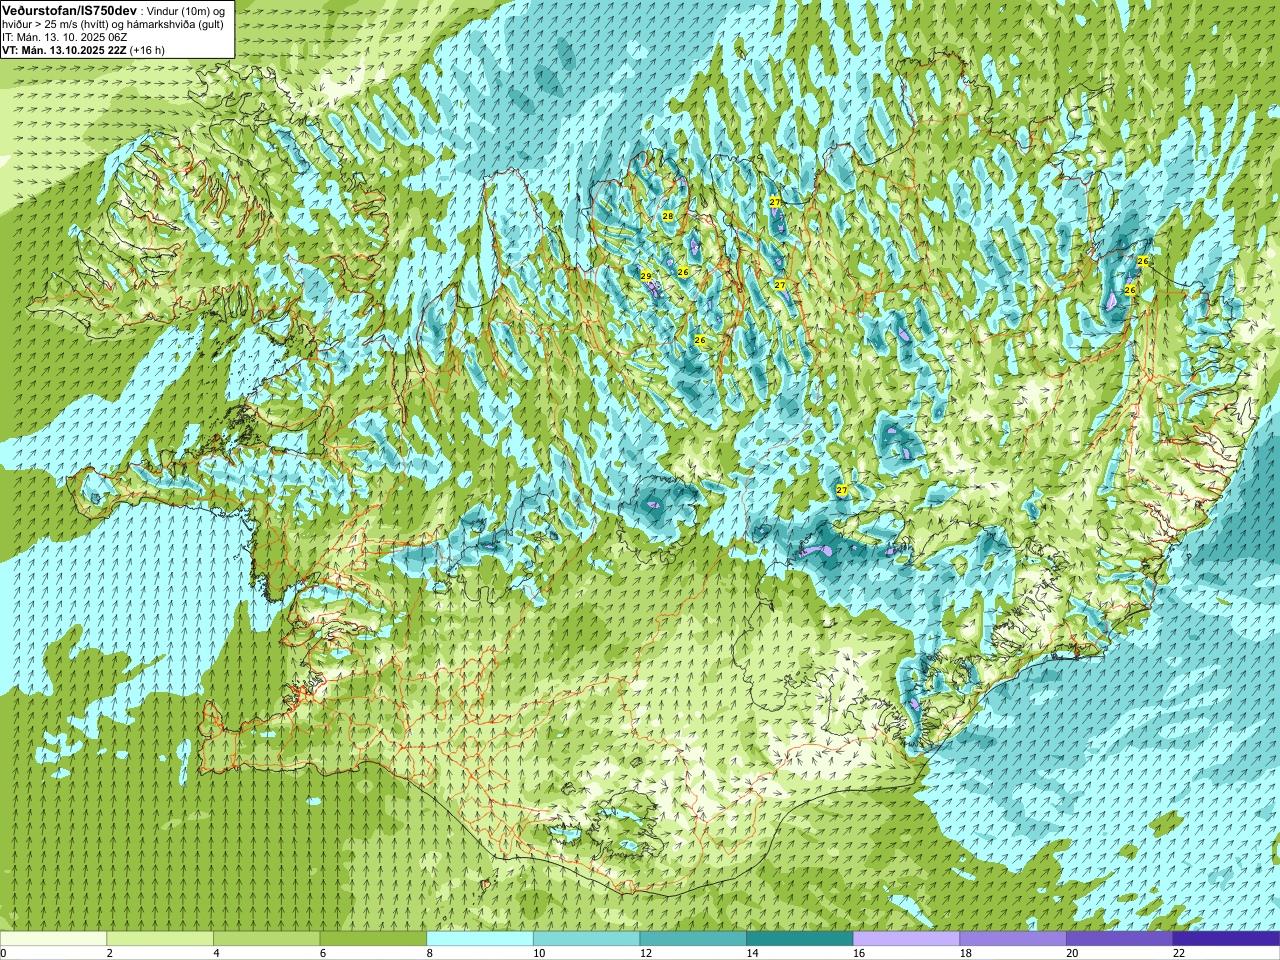
Task: Click the scale label "6"
Action: pos(323,953)
